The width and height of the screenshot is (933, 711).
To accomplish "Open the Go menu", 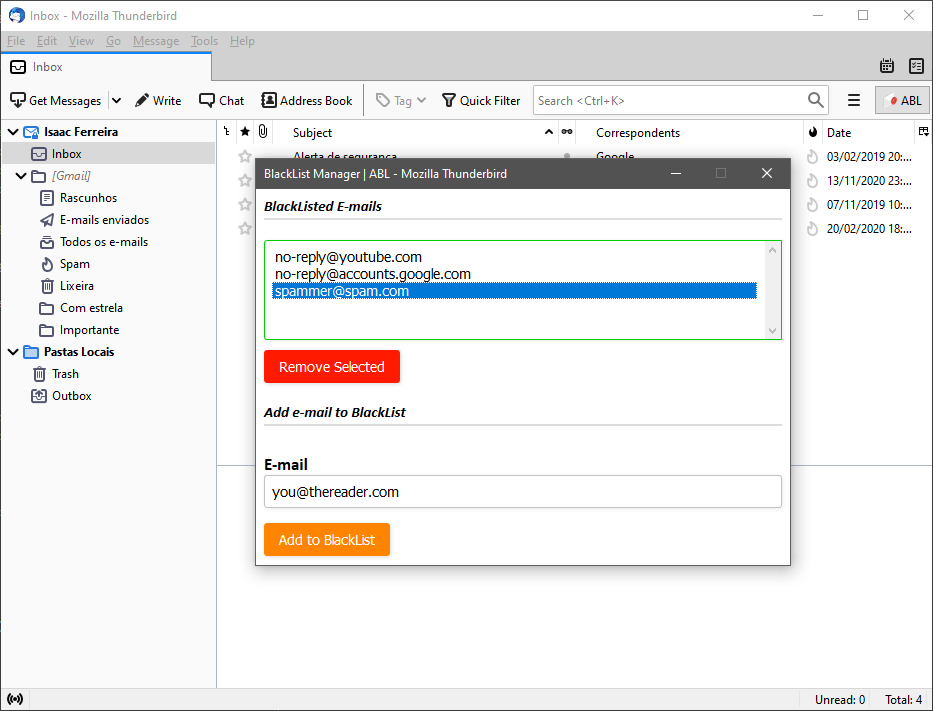I will coord(113,41).
